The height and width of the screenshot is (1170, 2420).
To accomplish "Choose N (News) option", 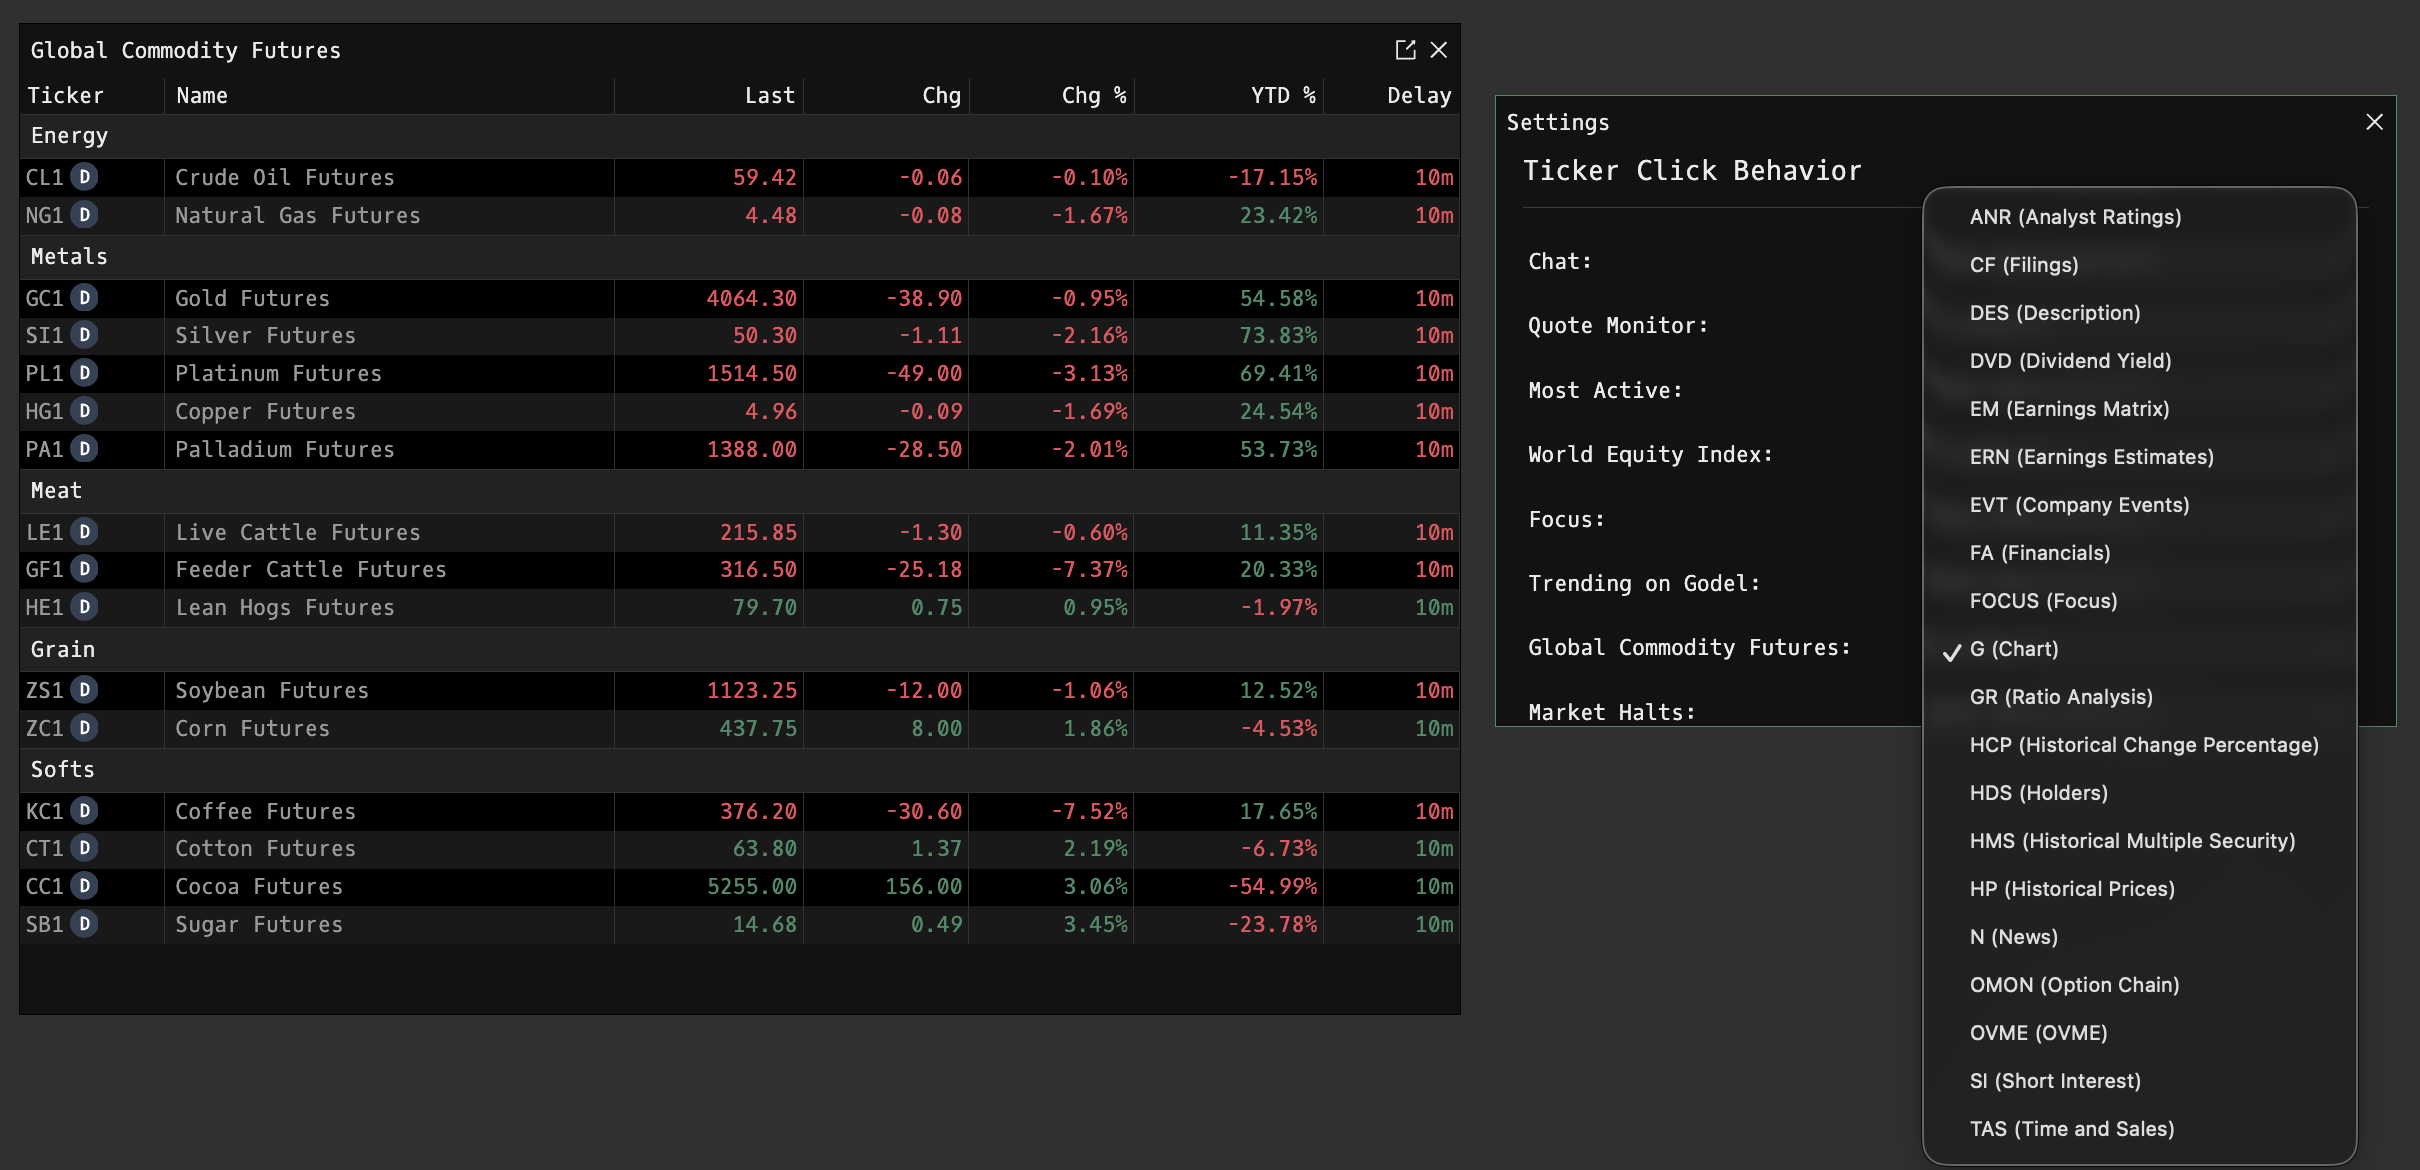I will click(x=2139, y=937).
